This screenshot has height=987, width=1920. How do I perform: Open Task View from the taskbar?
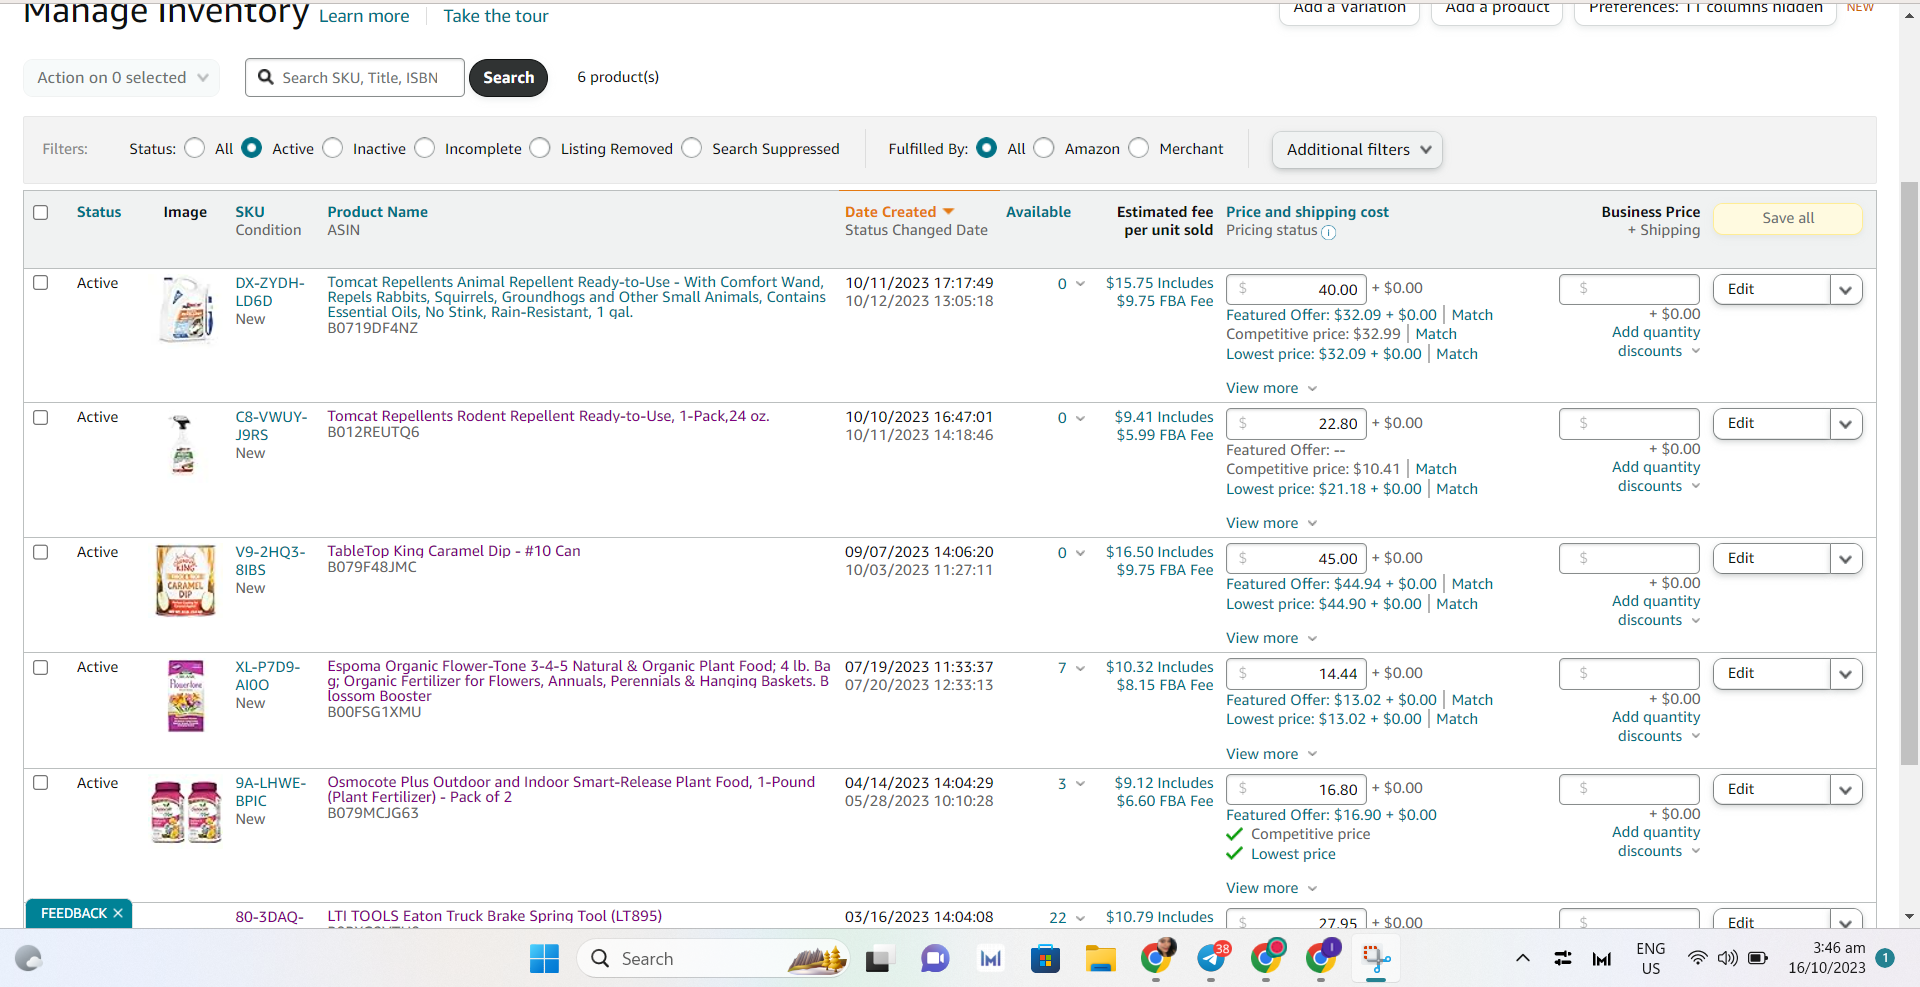(878, 959)
